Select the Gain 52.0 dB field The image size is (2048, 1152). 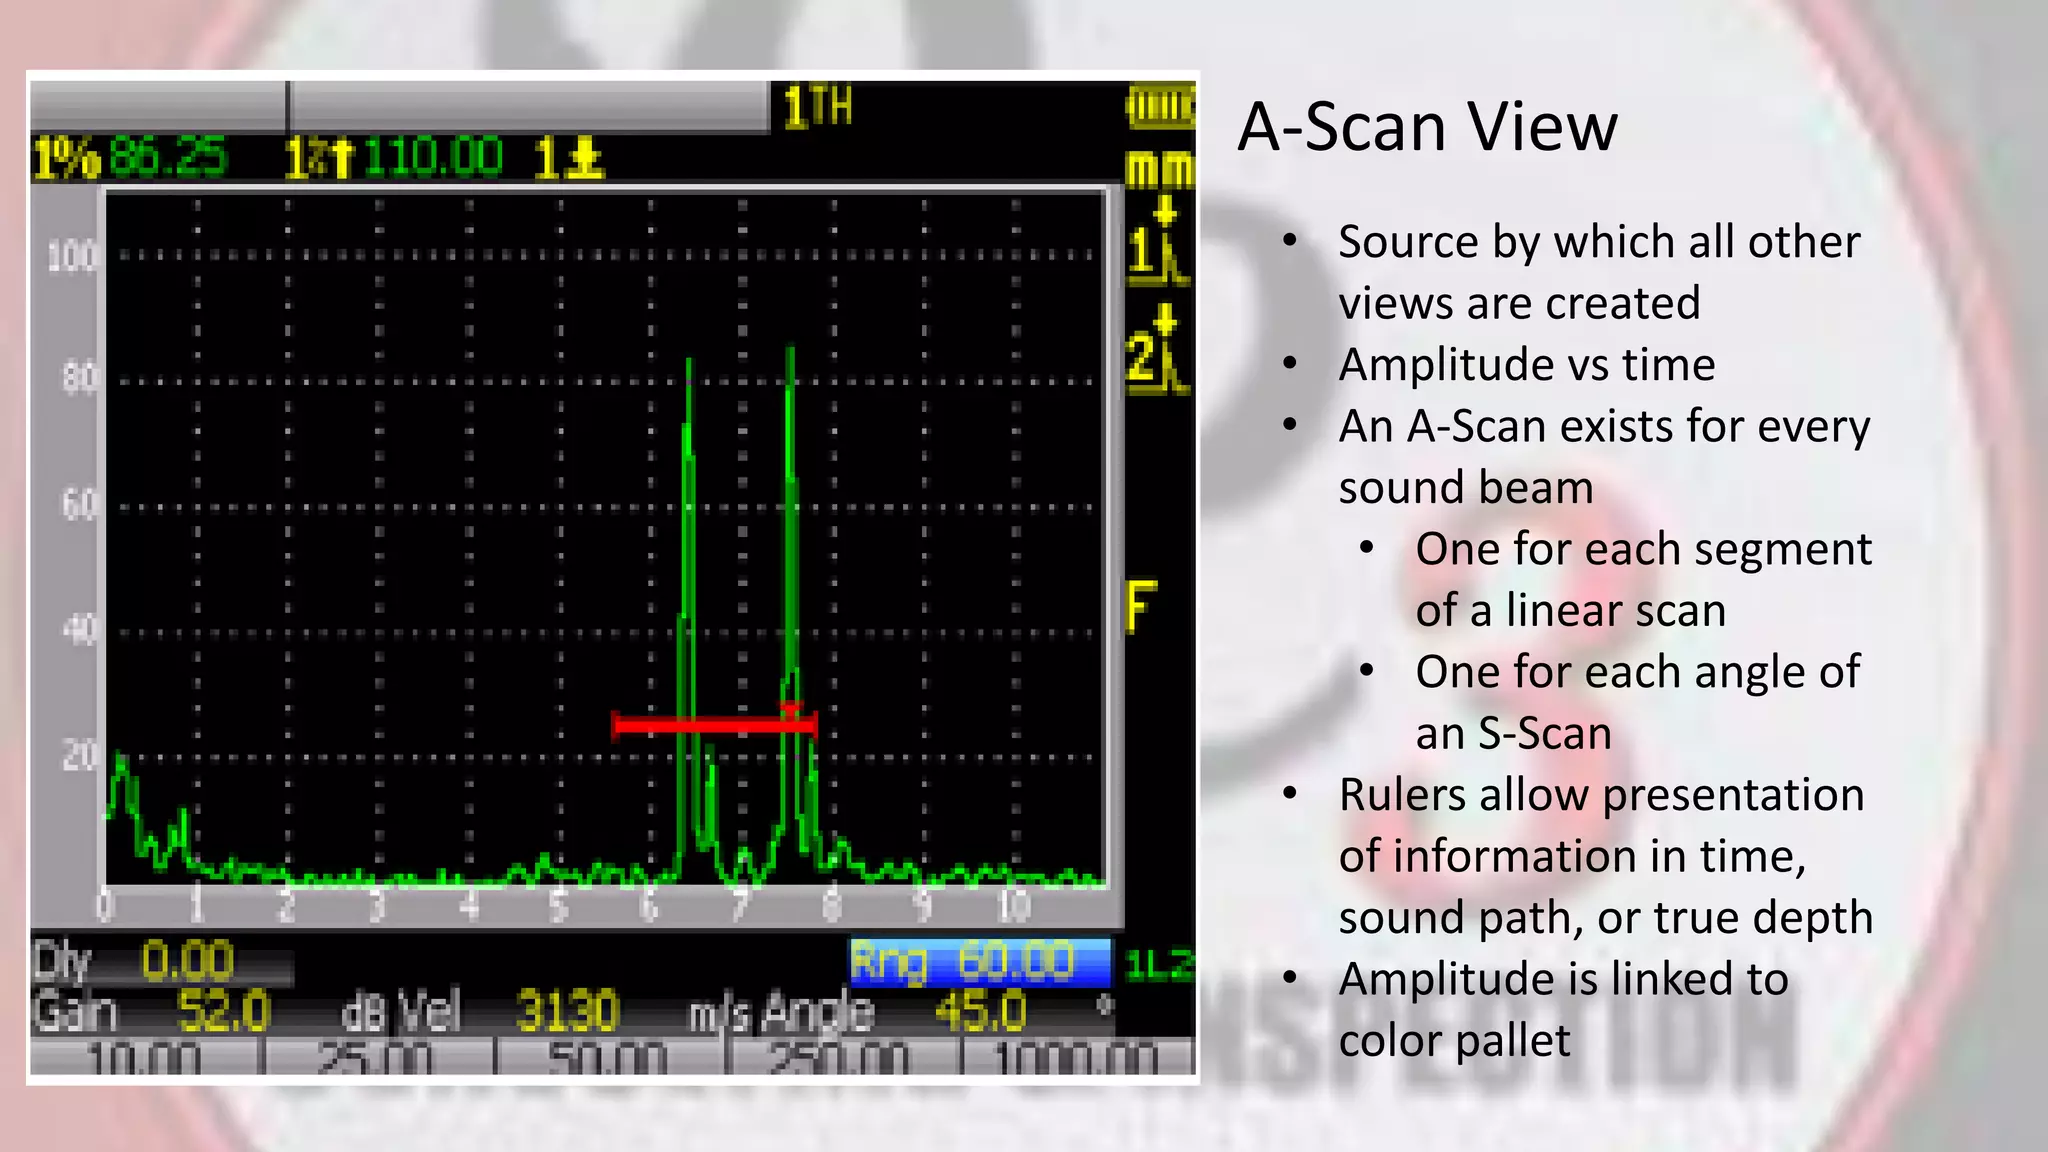point(208,1012)
